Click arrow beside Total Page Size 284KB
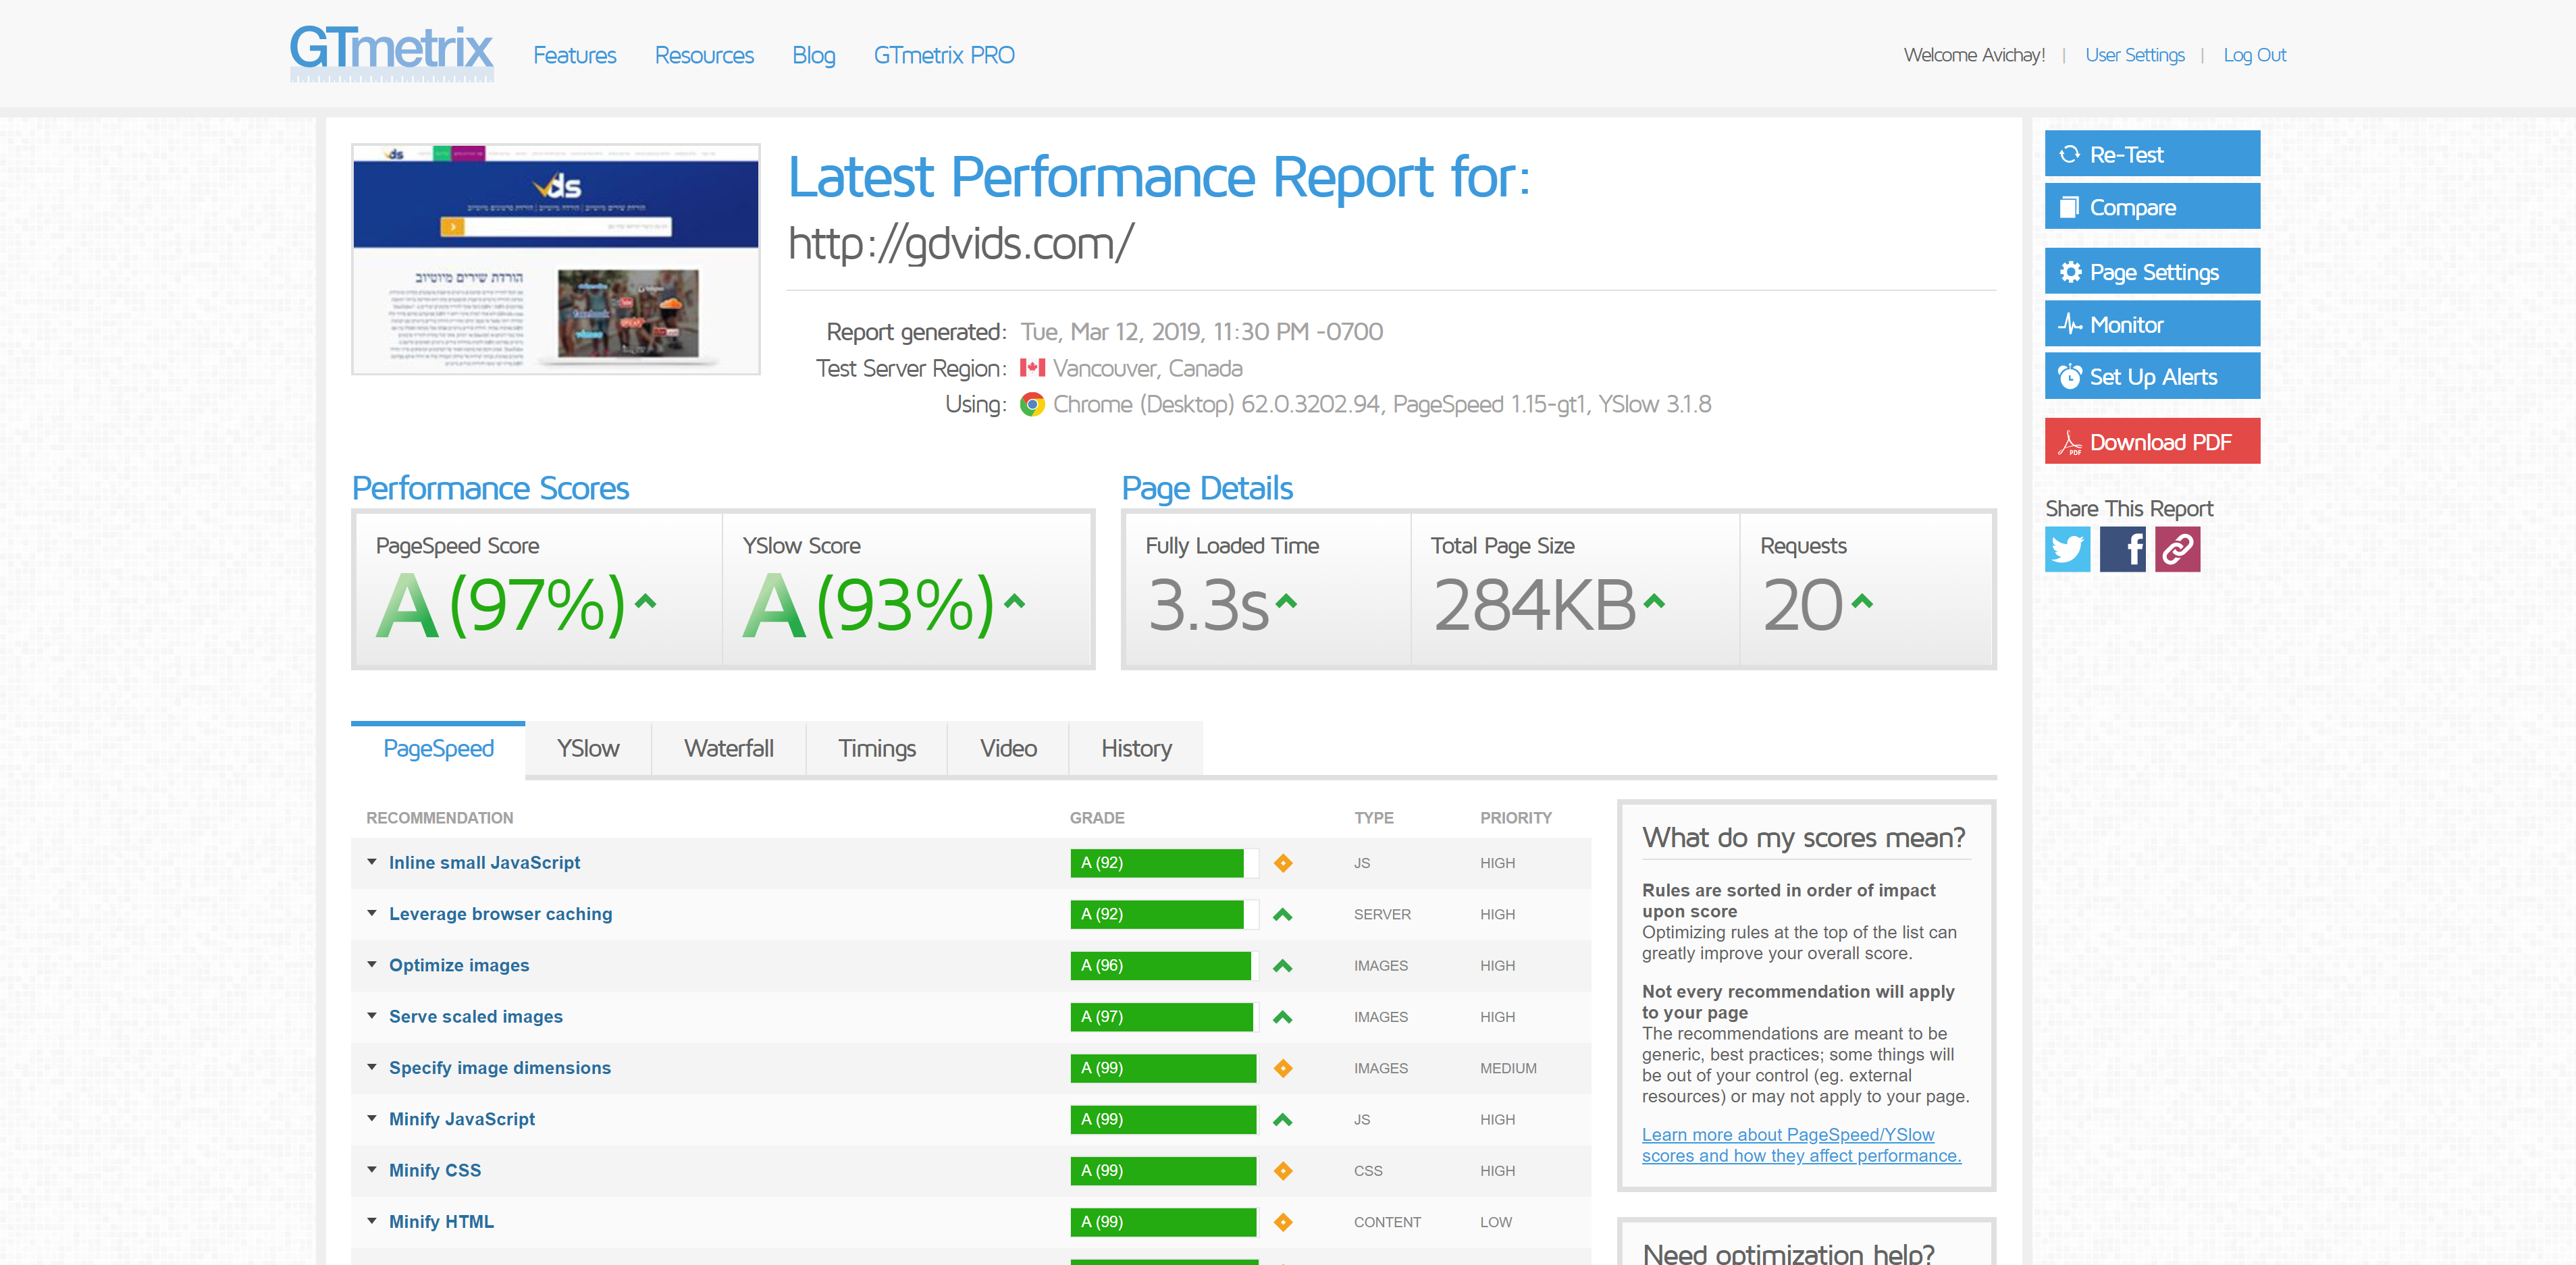The image size is (2576, 1265). coord(1654,601)
